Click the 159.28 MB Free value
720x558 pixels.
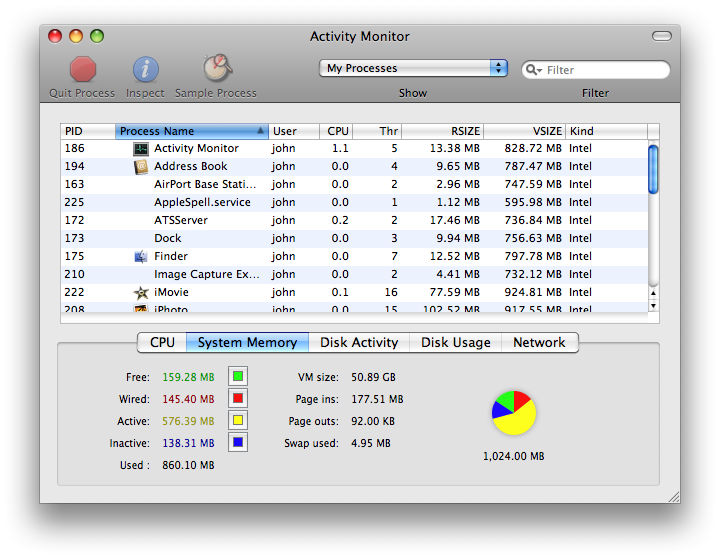tap(188, 378)
